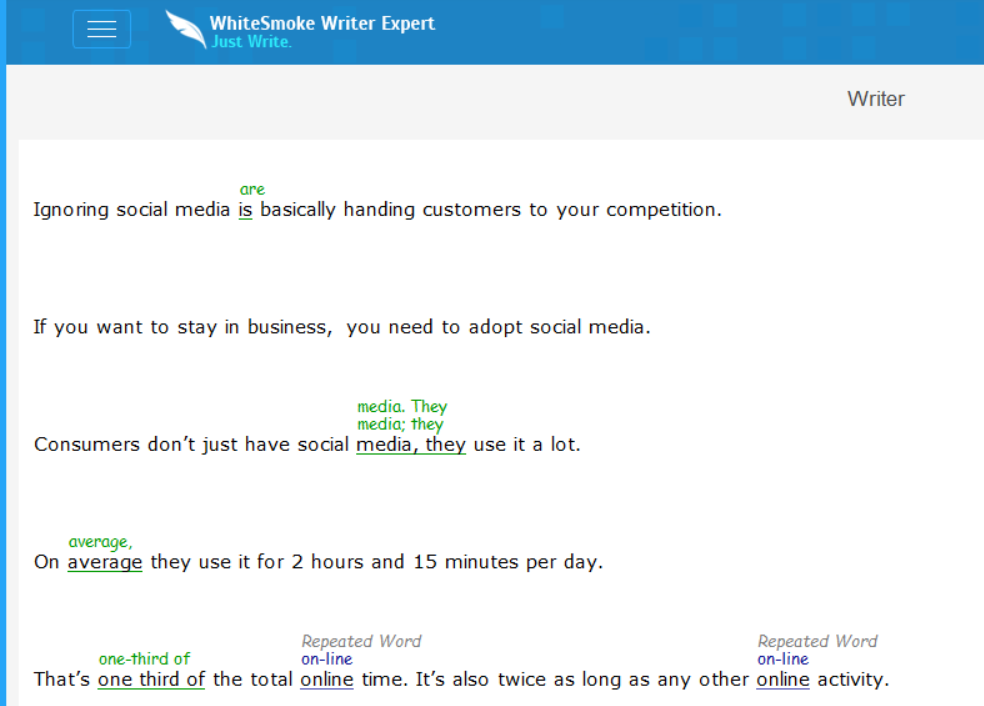Click the word 'Consumers'

click(x=87, y=444)
